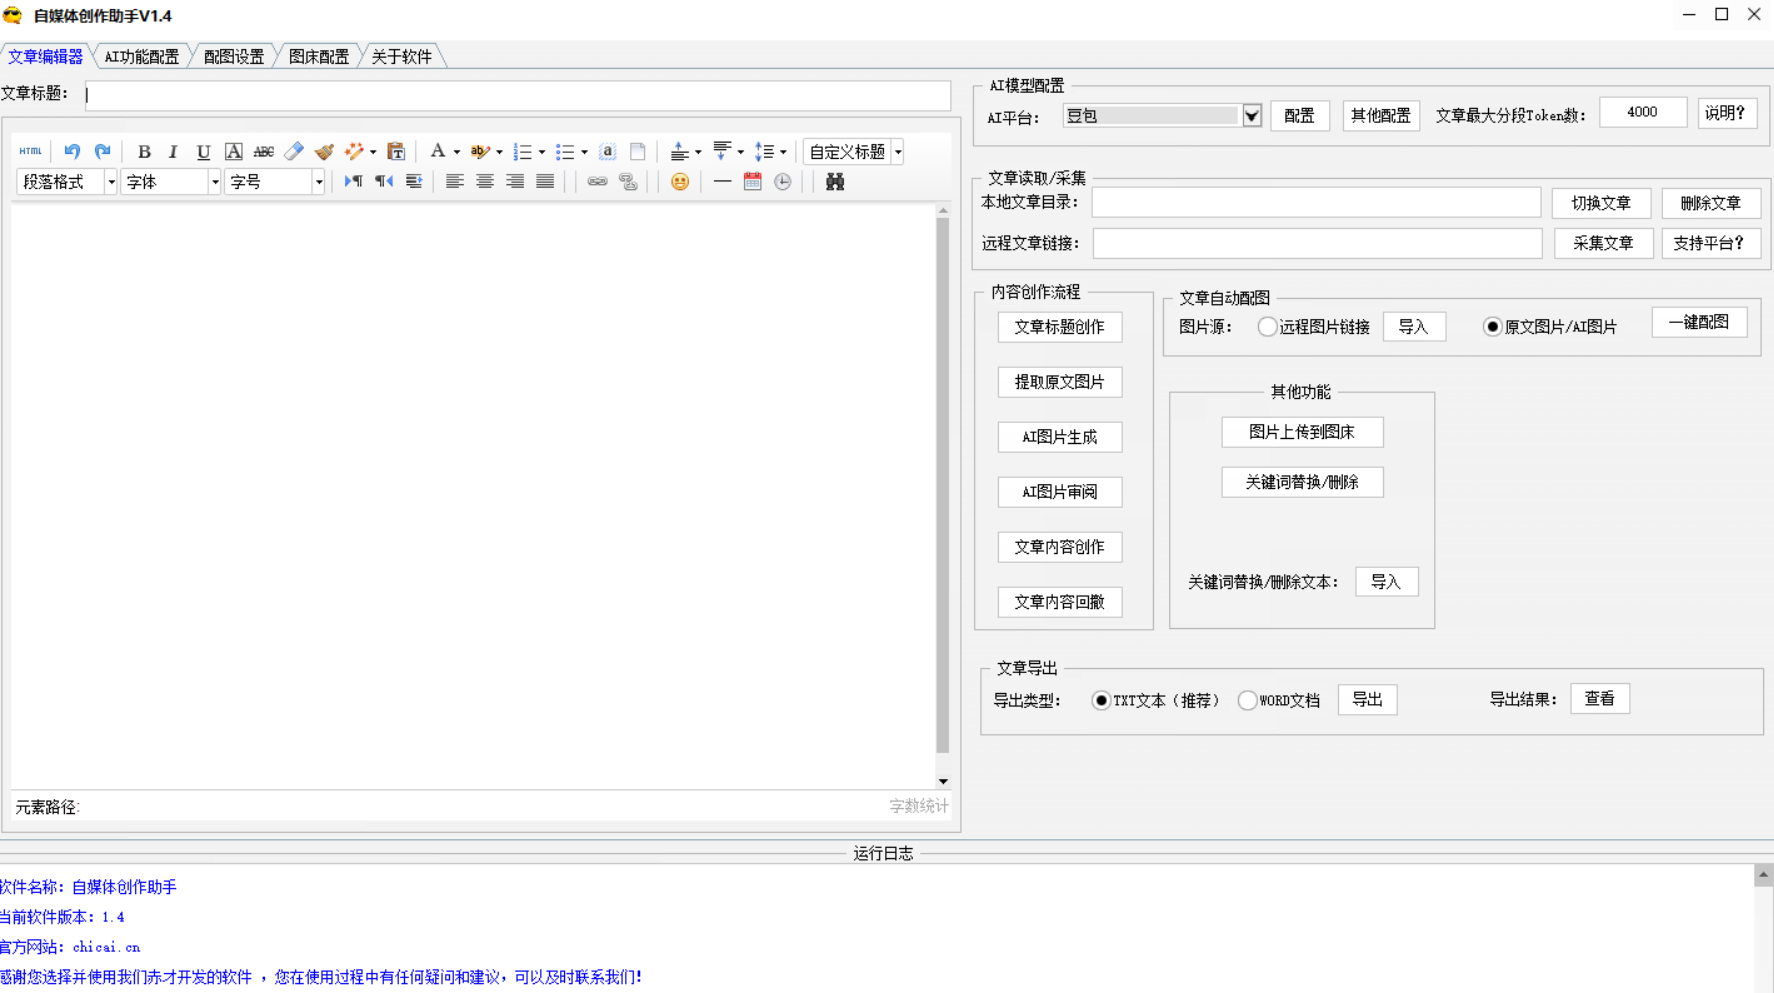Expand font color dropdown arrow

(457, 152)
